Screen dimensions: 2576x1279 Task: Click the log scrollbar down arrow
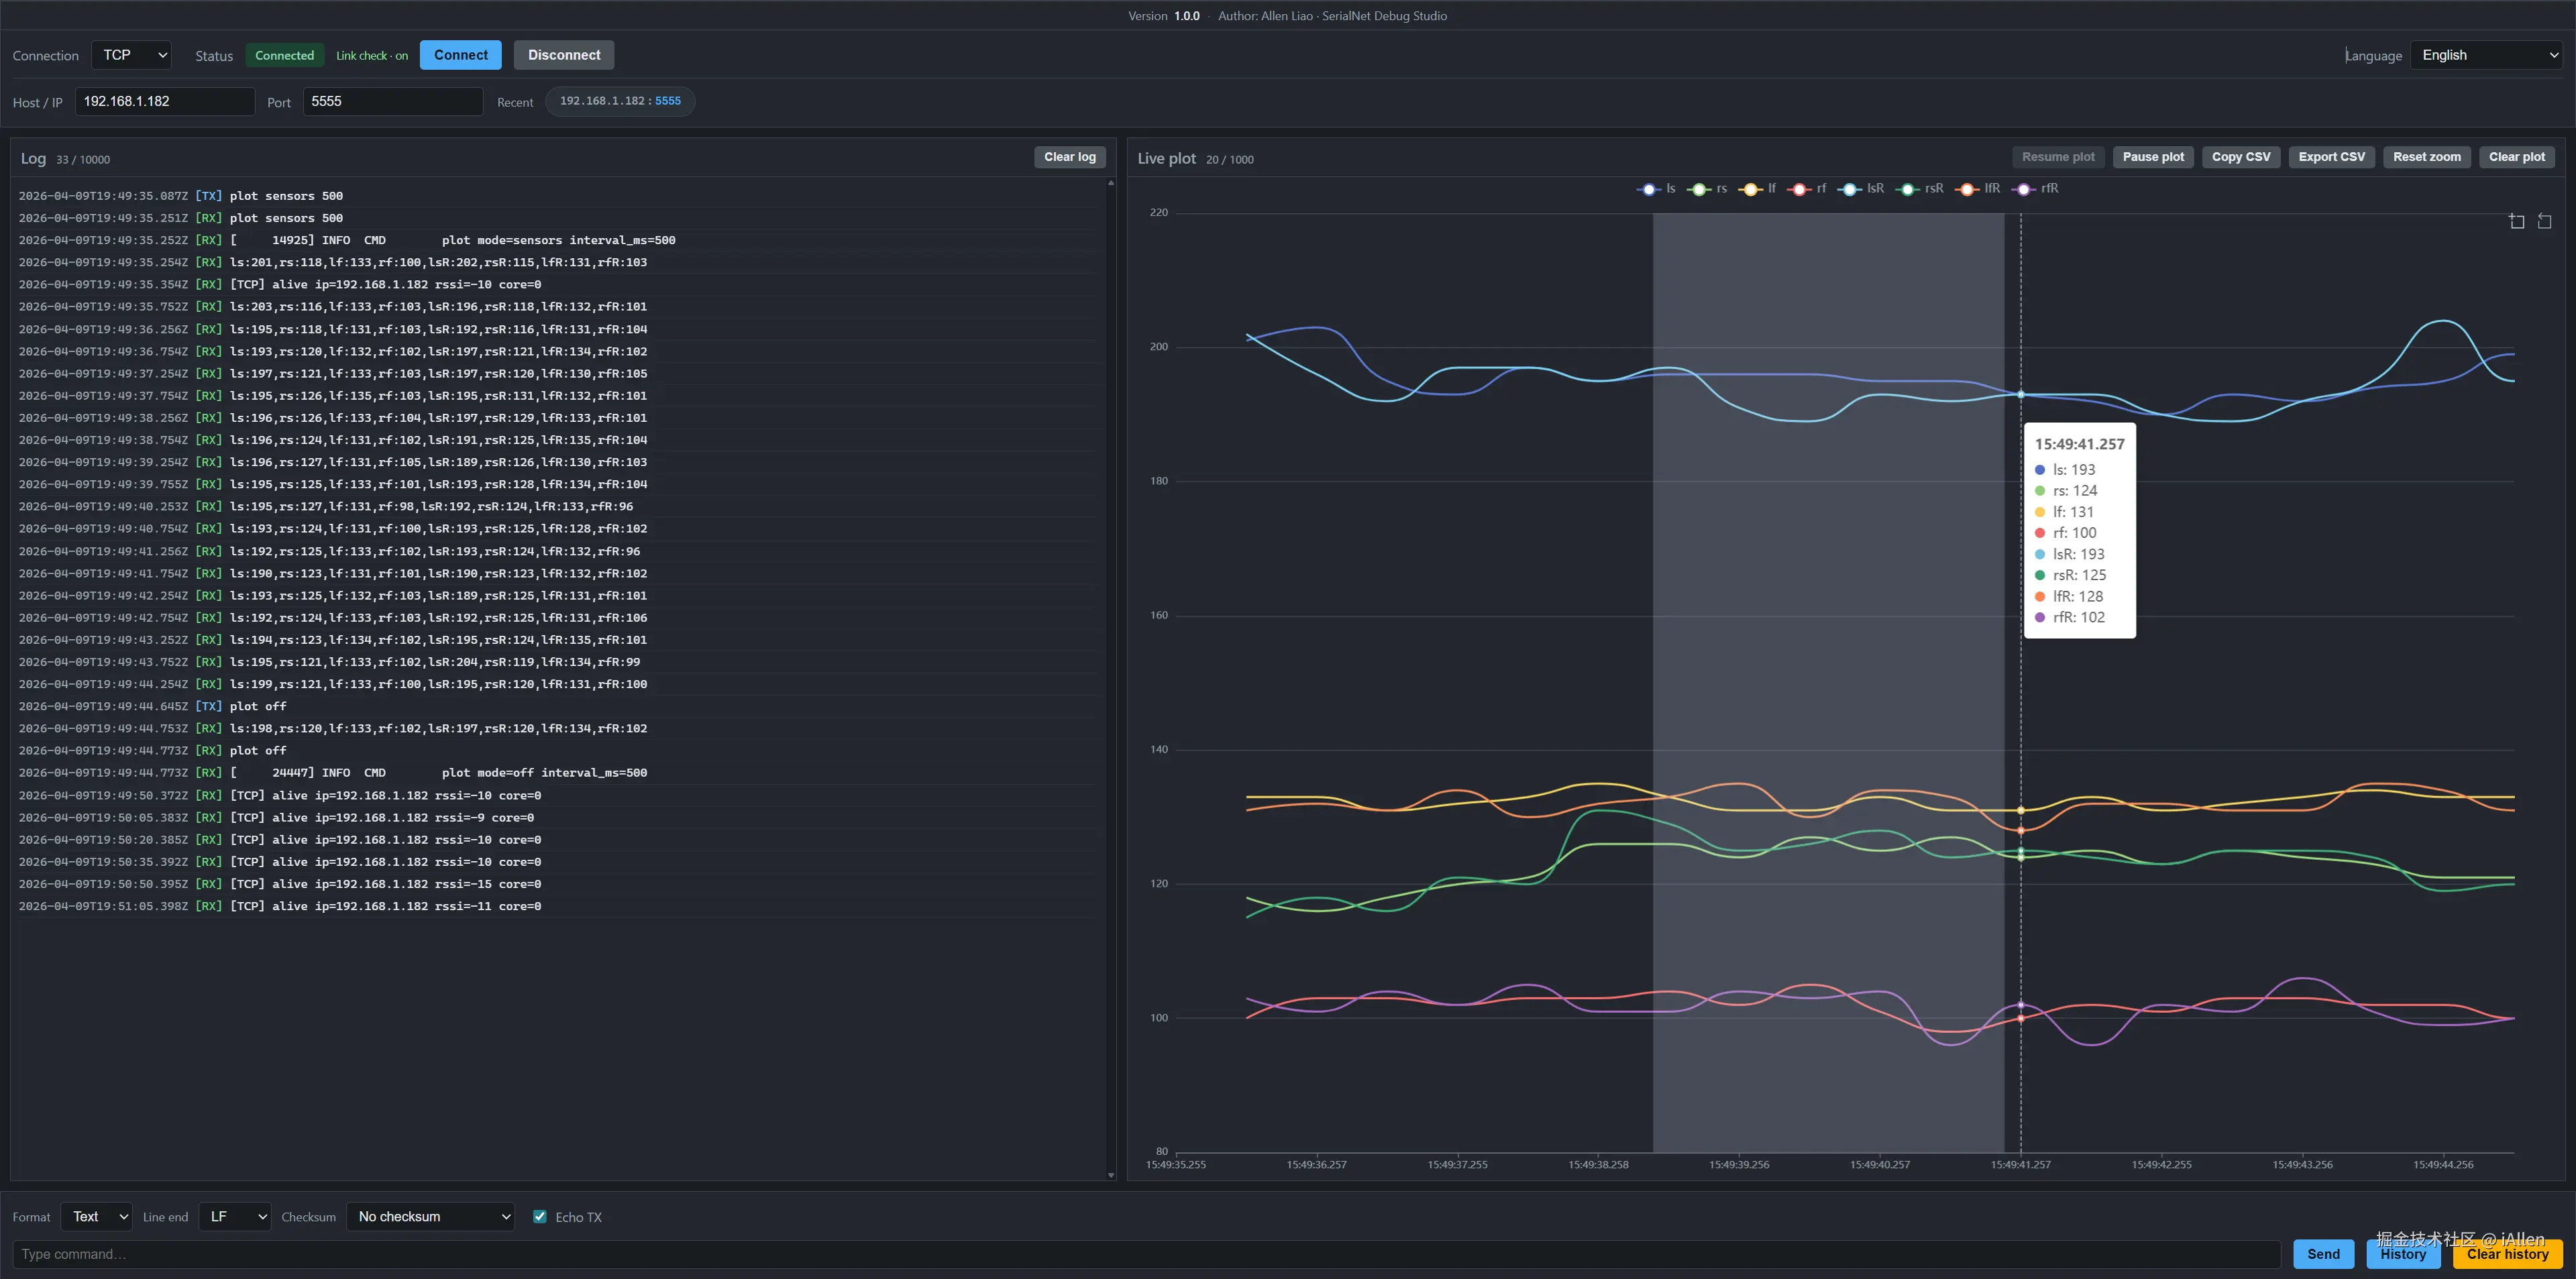[1111, 1175]
